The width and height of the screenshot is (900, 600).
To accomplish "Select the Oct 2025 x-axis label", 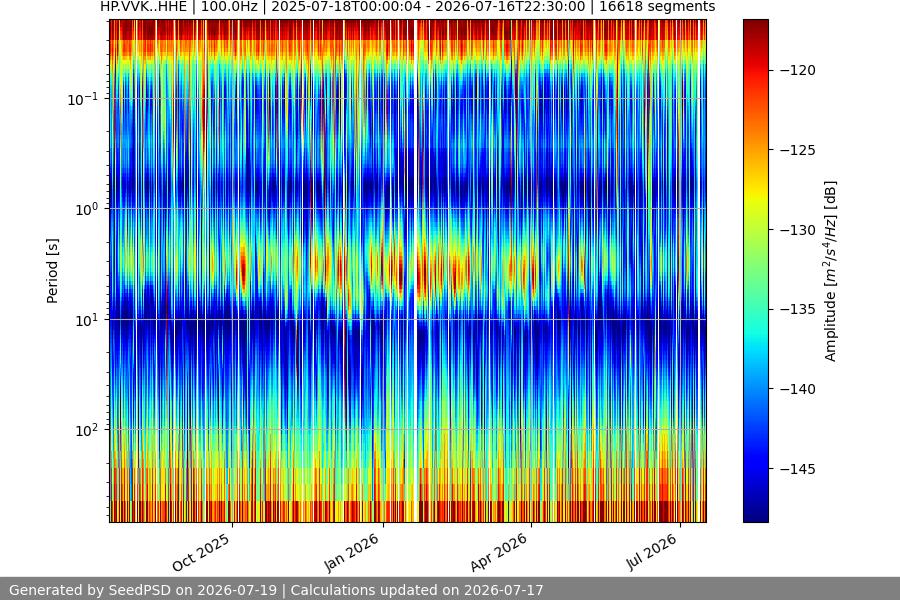I will coord(201,552).
